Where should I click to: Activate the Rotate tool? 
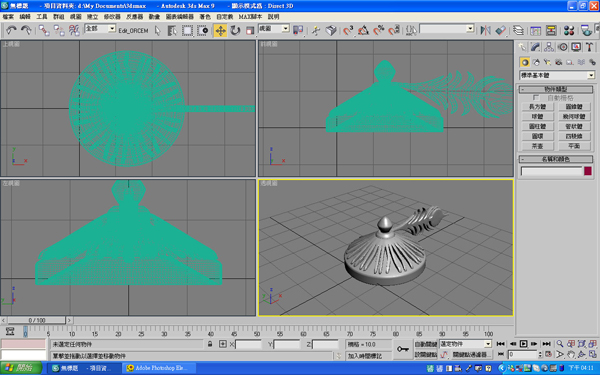(x=235, y=30)
